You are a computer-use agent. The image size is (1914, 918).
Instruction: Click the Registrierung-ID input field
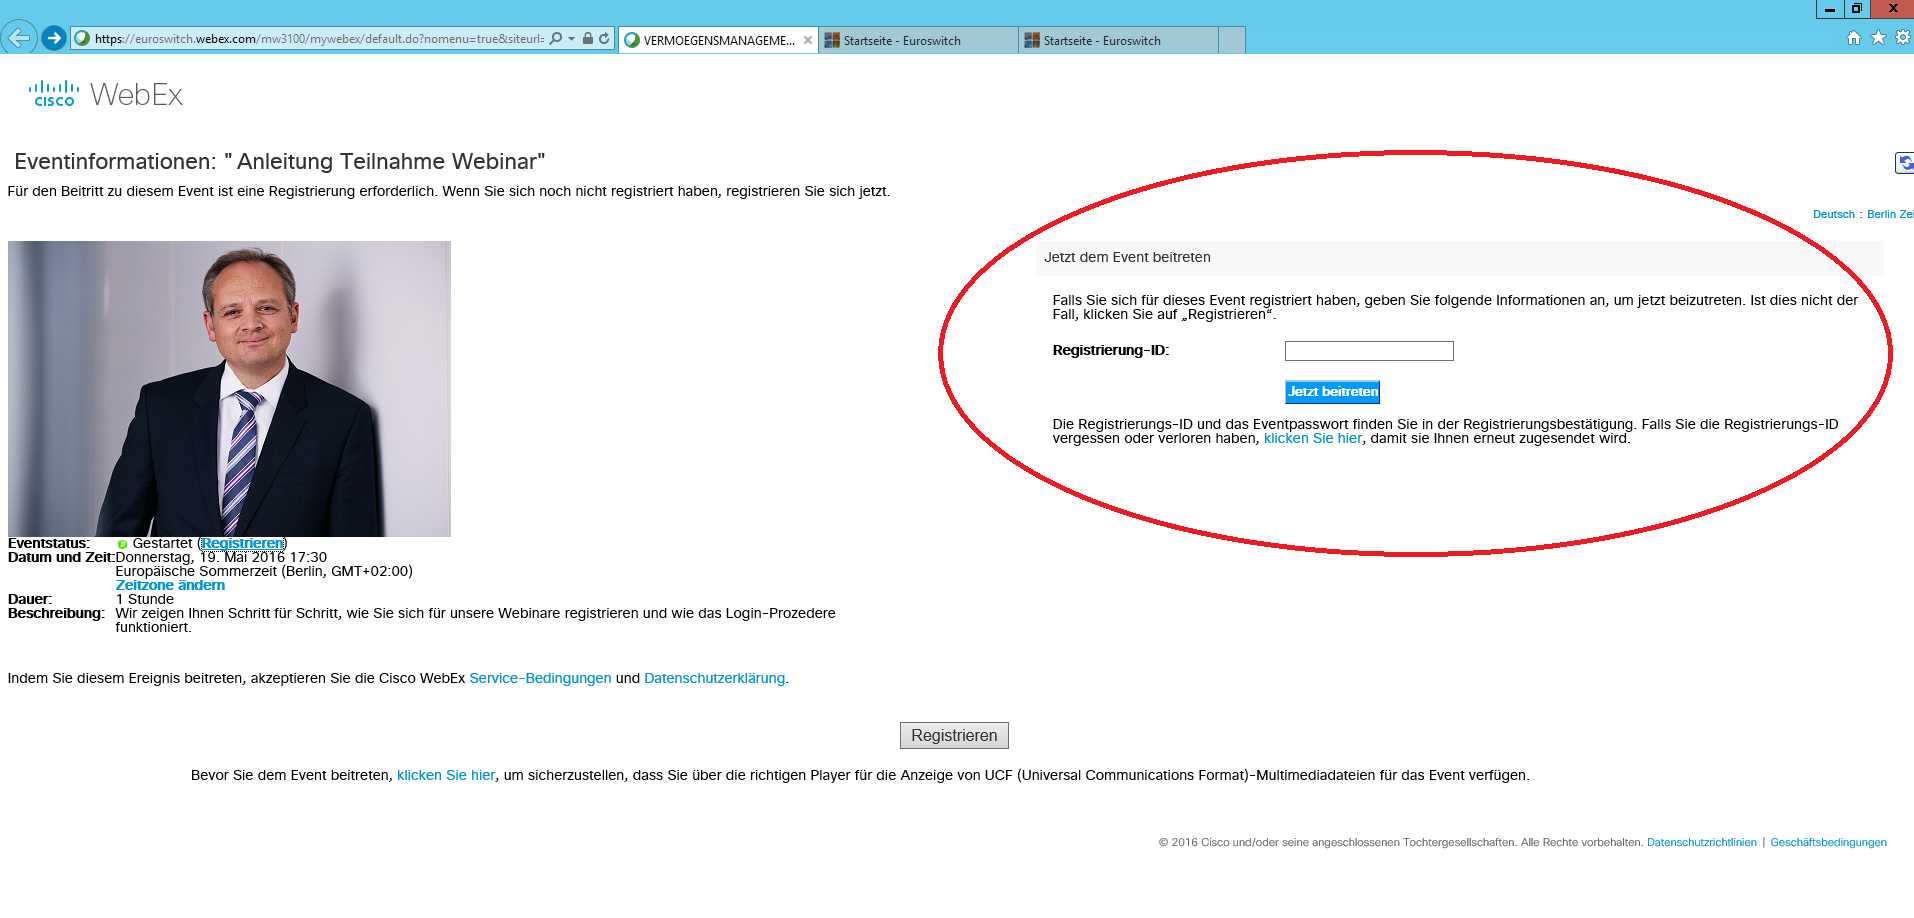click(x=1368, y=351)
